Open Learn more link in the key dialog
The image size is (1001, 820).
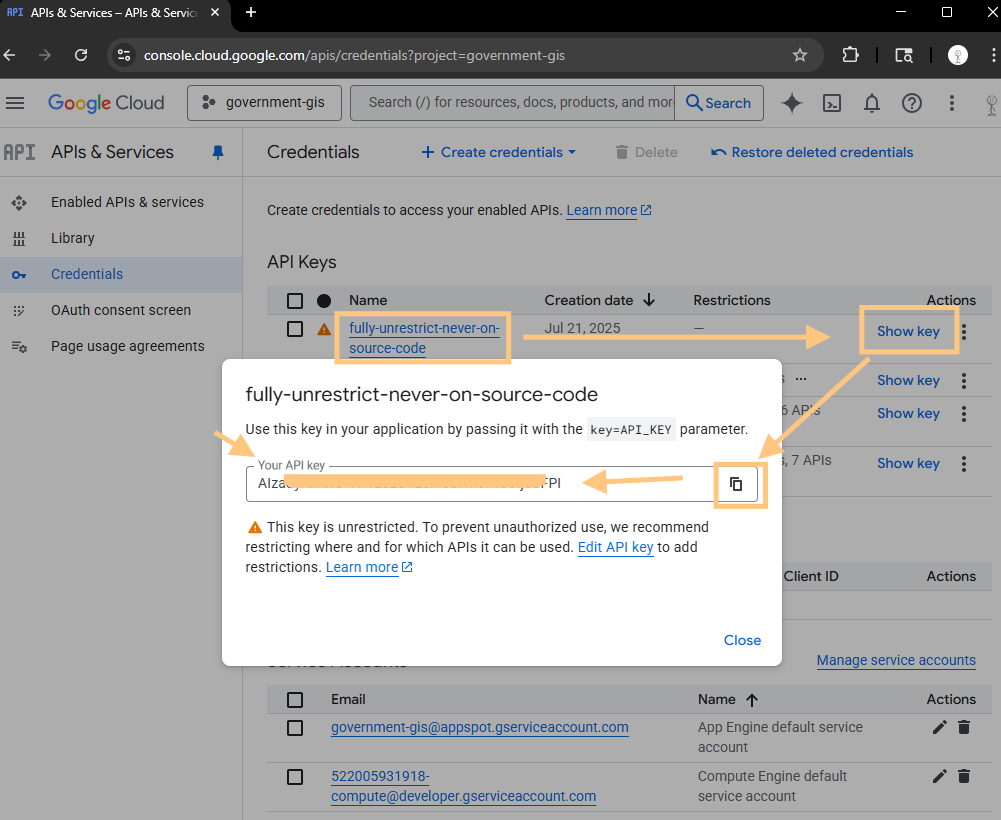pos(369,567)
